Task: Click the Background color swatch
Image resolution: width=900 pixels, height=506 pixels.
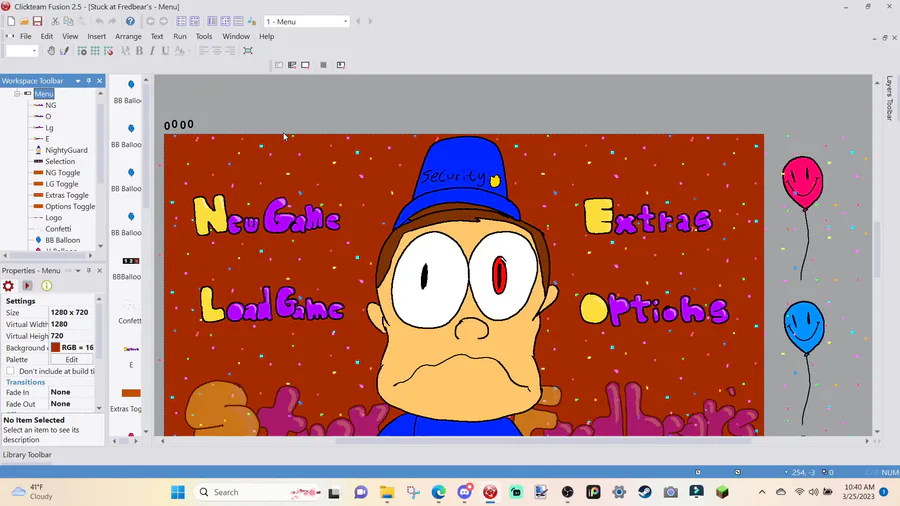Action: [56, 347]
